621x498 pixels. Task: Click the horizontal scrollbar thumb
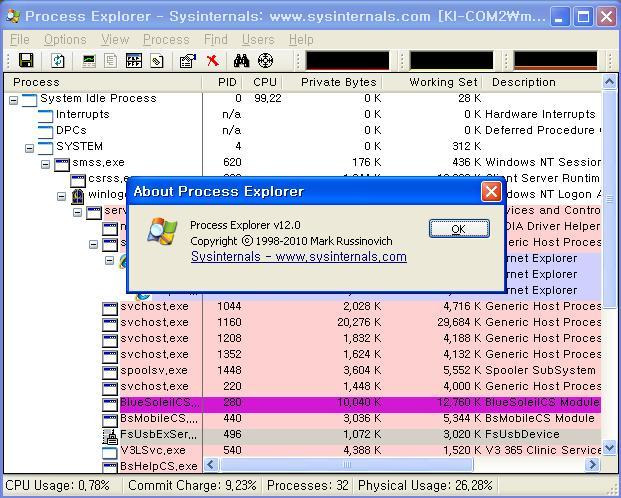click(346, 464)
